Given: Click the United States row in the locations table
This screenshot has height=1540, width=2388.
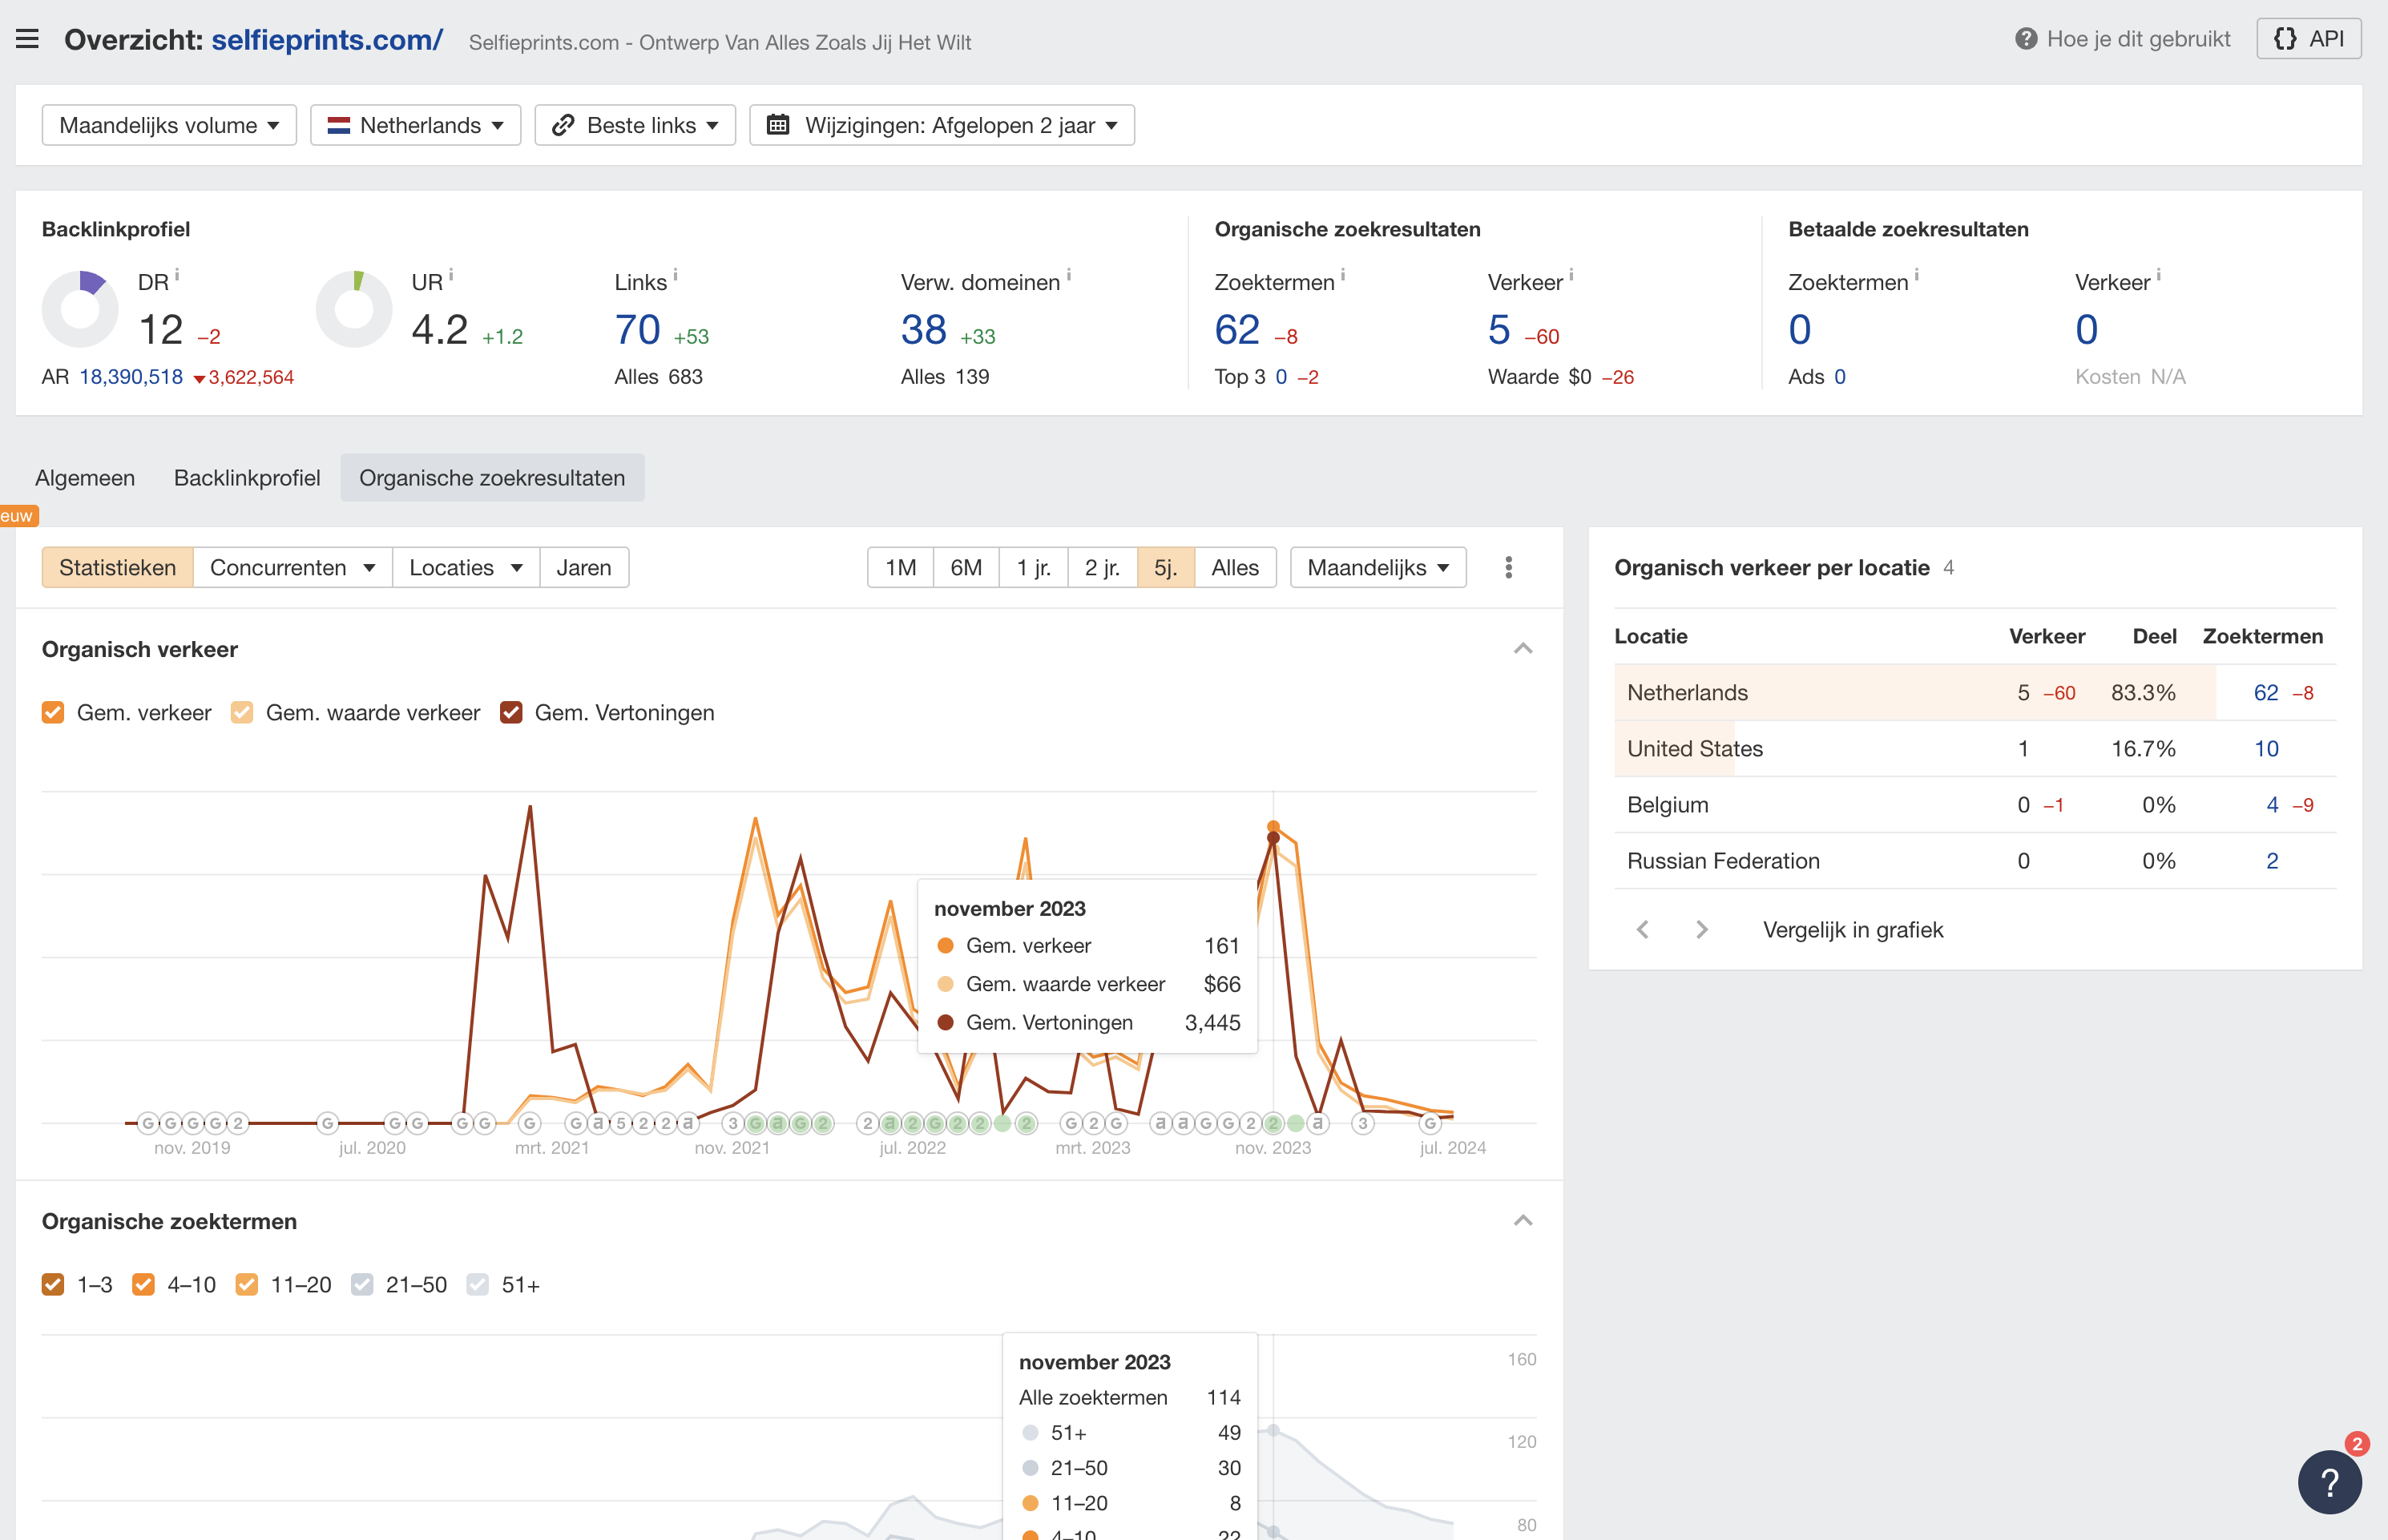Looking at the screenshot, I should point(1975,748).
